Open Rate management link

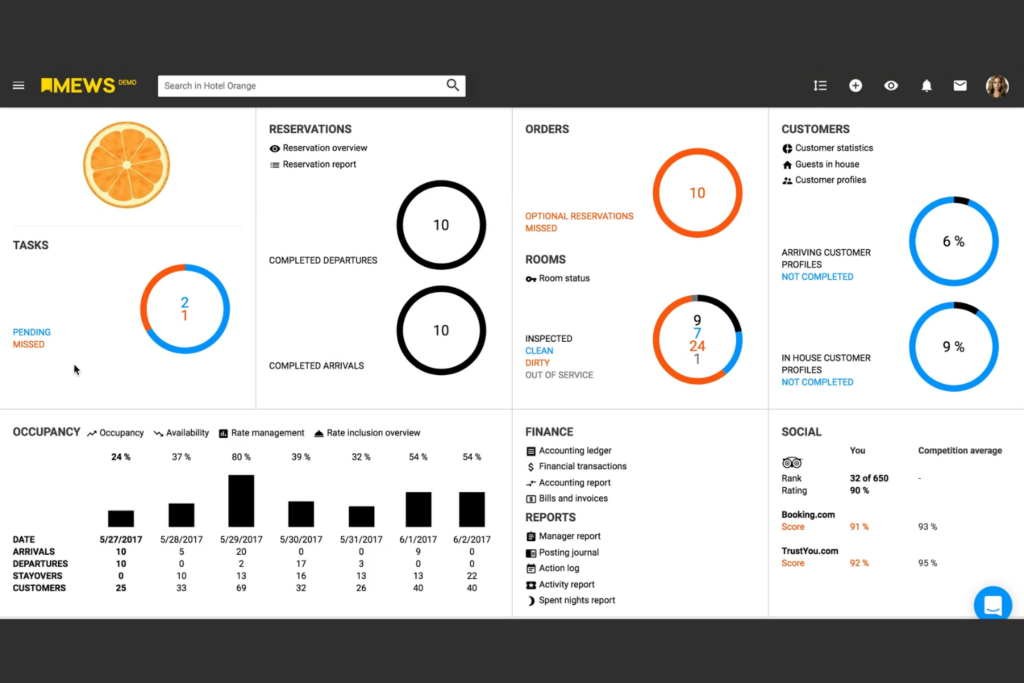(268, 433)
